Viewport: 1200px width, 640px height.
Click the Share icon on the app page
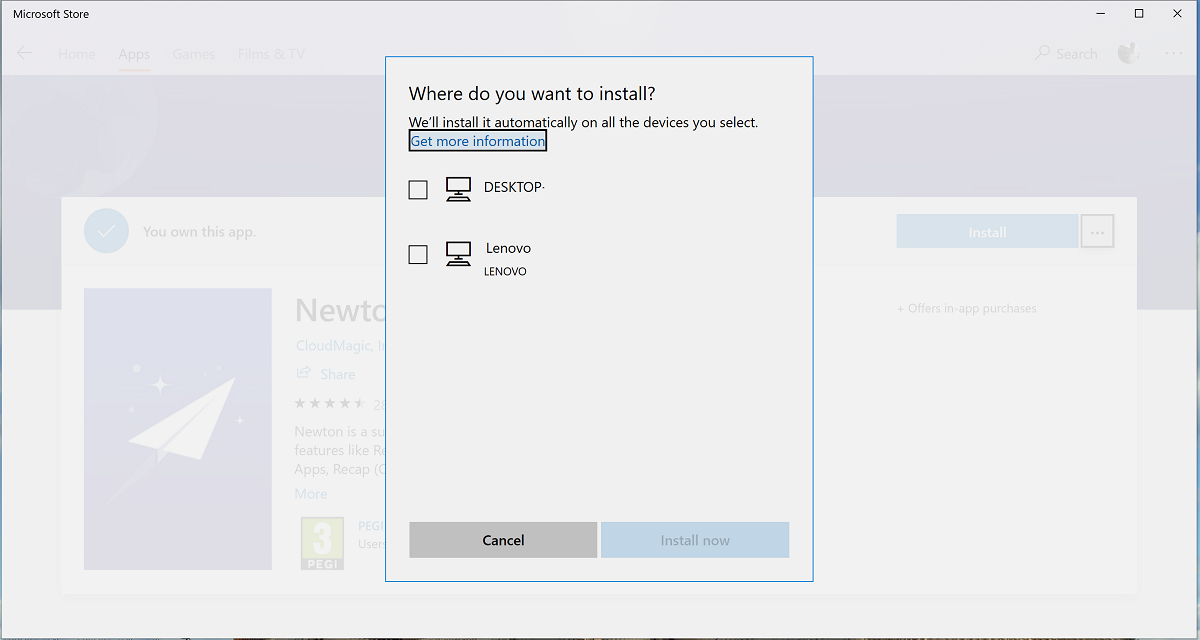point(303,374)
